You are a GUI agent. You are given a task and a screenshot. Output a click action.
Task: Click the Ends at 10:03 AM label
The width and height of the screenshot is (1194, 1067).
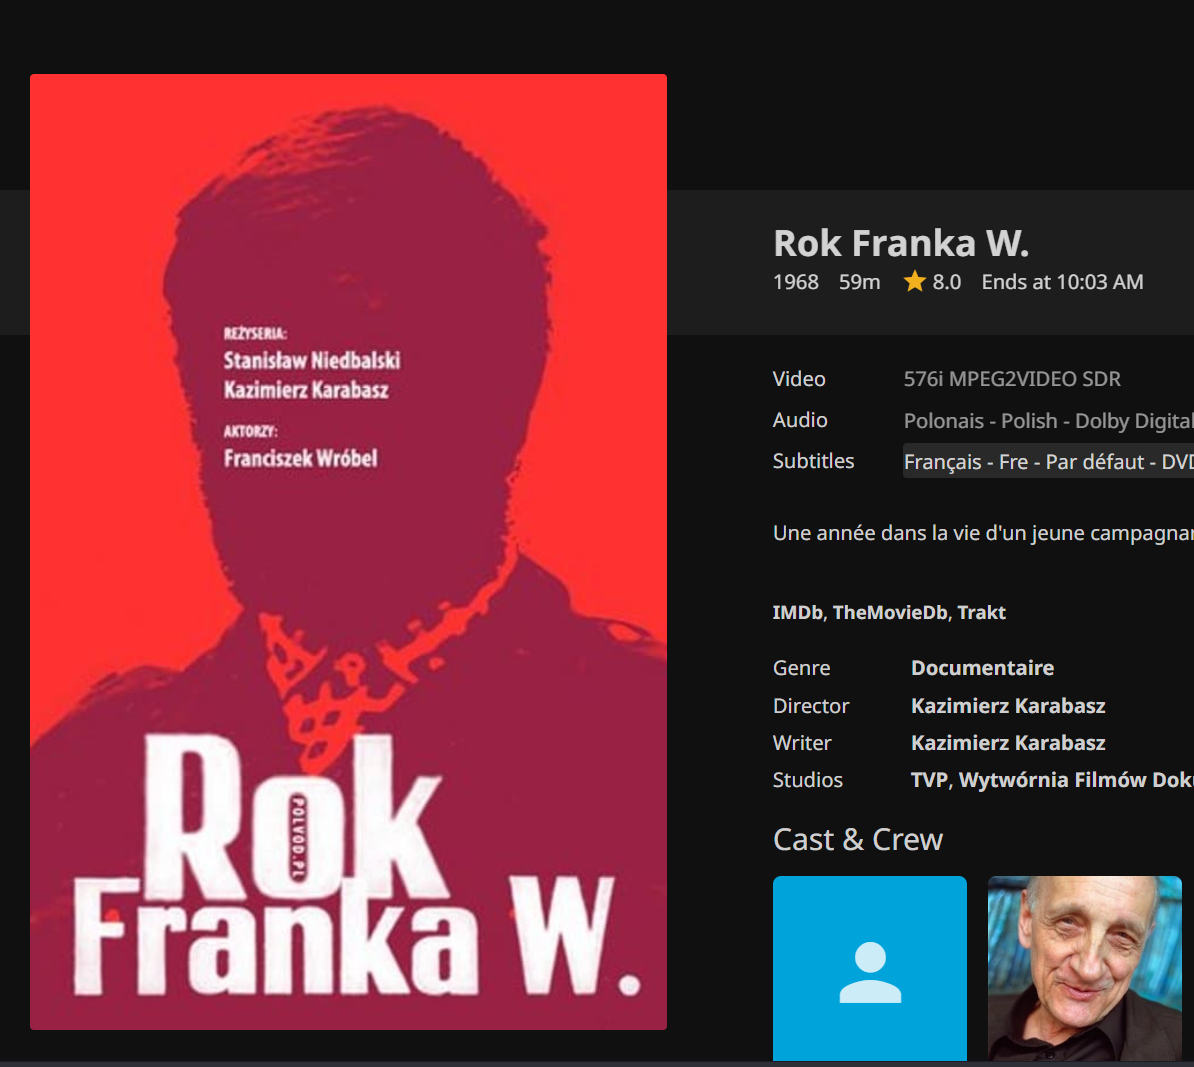point(1062,282)
